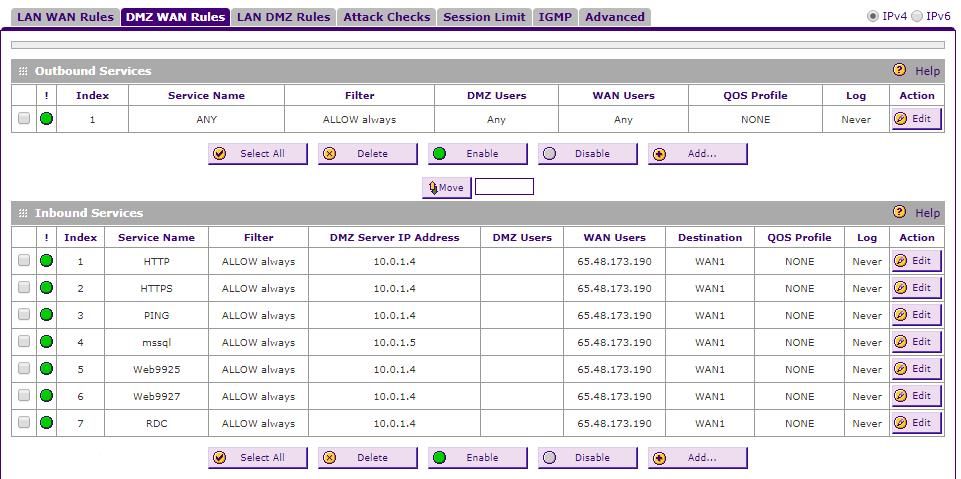Edit the PING inbound rule
Screen dimensions: 961x479
(915, 315)
